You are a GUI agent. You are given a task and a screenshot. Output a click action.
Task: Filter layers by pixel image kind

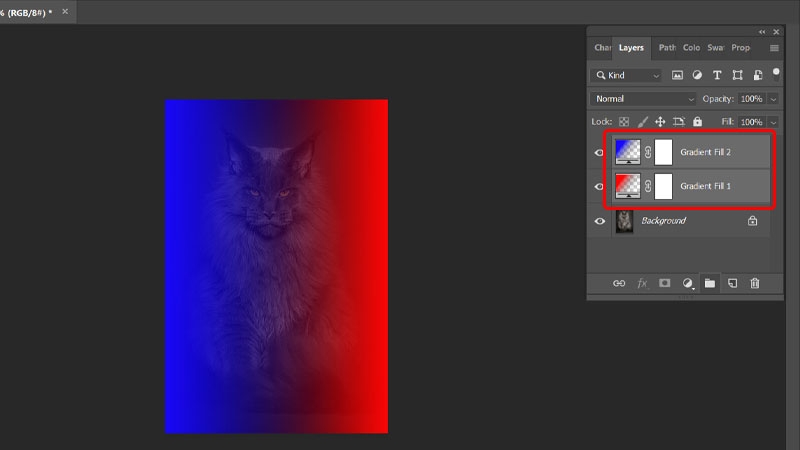[677, 76]
